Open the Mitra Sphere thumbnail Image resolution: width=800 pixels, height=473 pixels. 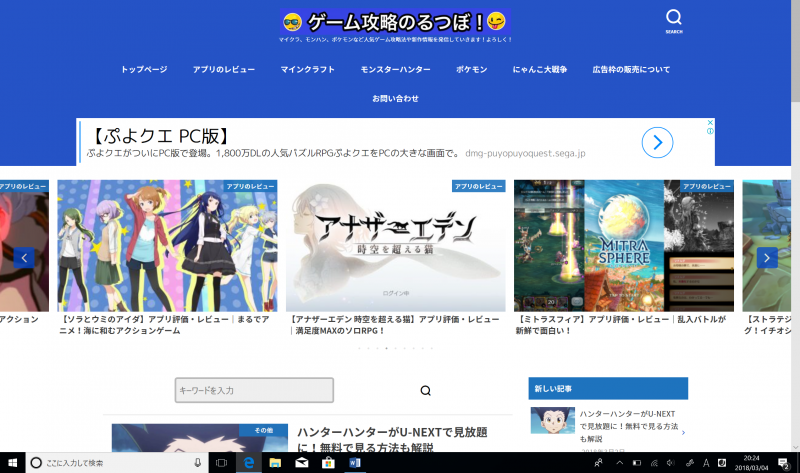623,245
